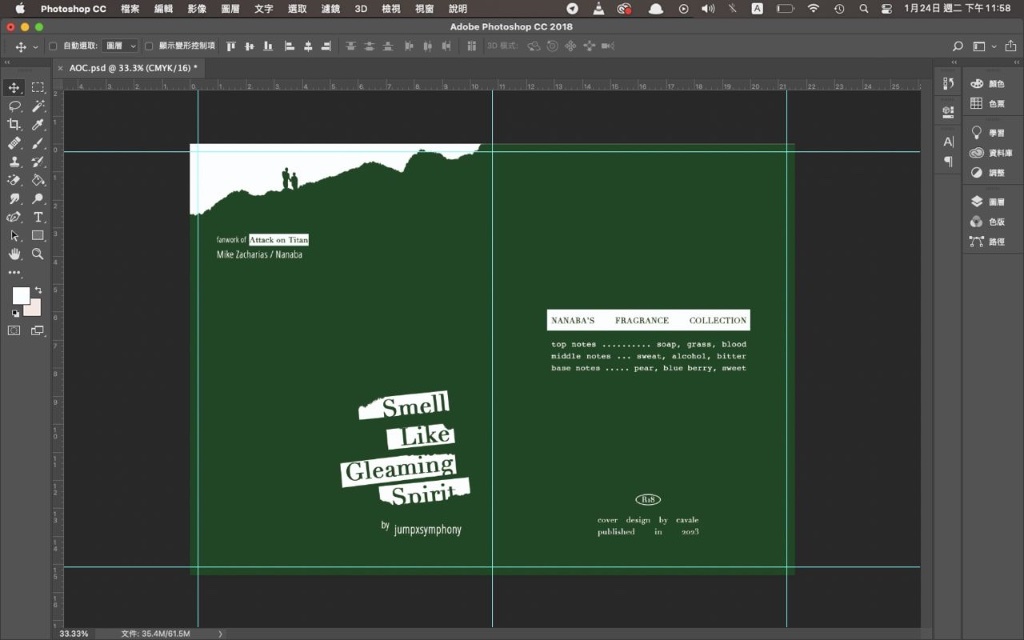Screen dimensions: 1024x640
Task: Reset to default foreground and background colors
Action: pyautogui.click(x=15, y=313)
